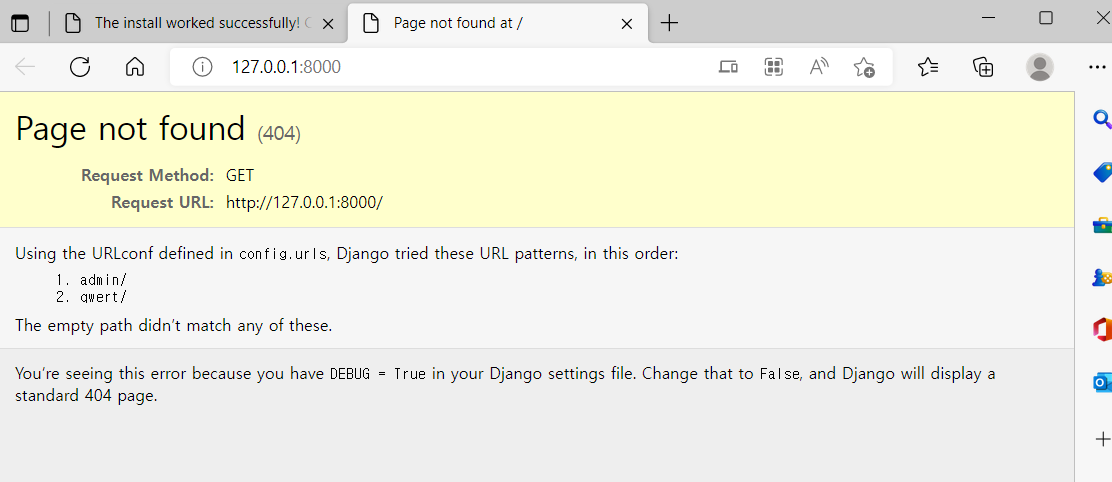Open a new tab with plus button
1112x482 pixels.
point(669,23)
